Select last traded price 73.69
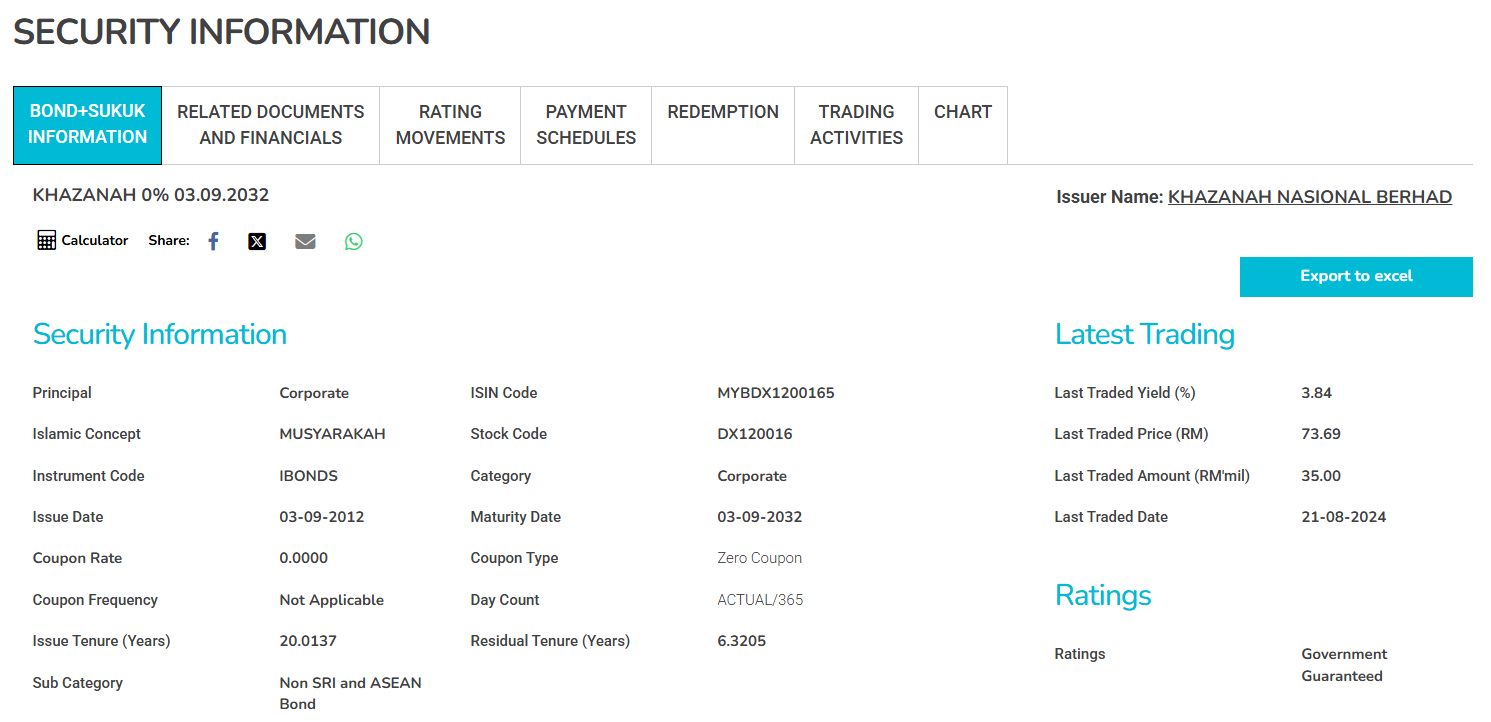The image size is (1491, 722). 1321,434
